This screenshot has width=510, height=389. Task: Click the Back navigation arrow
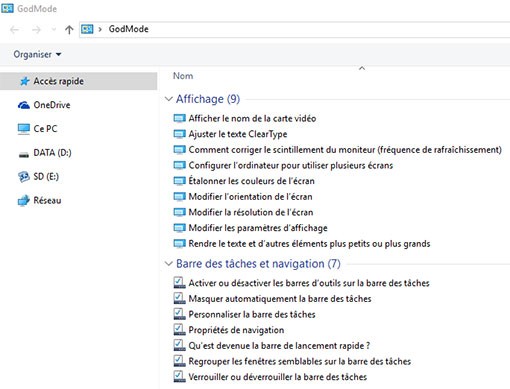[x=15, y=30]
